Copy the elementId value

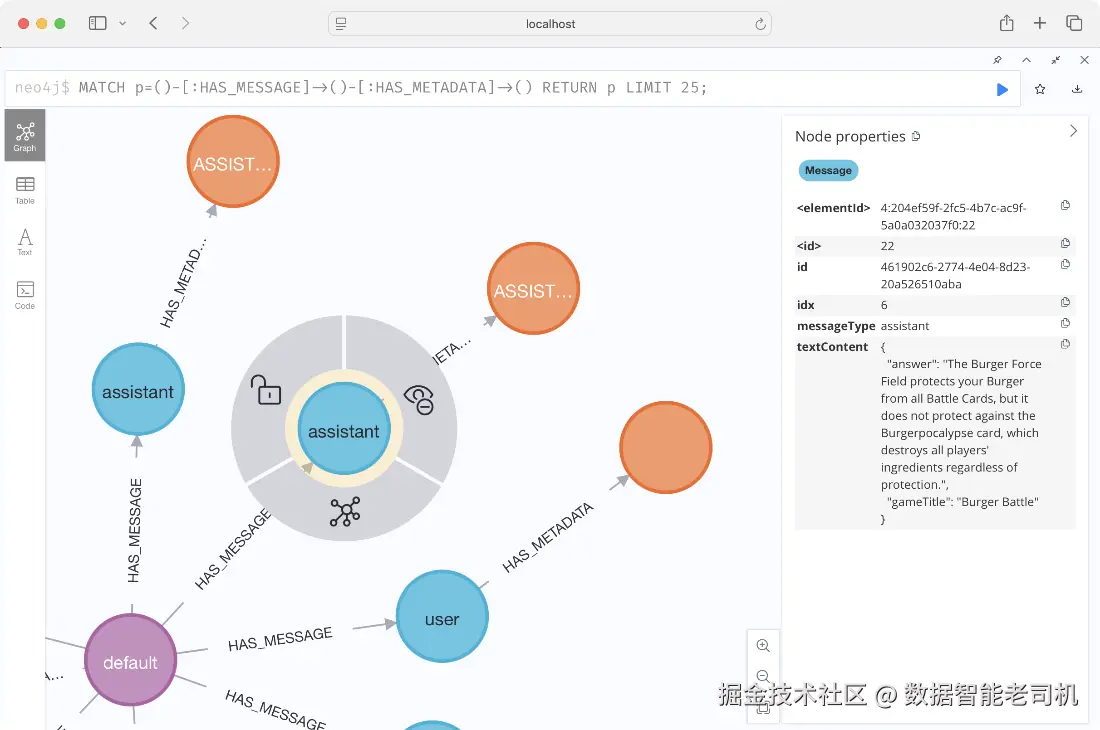[x=1065, y=205]
